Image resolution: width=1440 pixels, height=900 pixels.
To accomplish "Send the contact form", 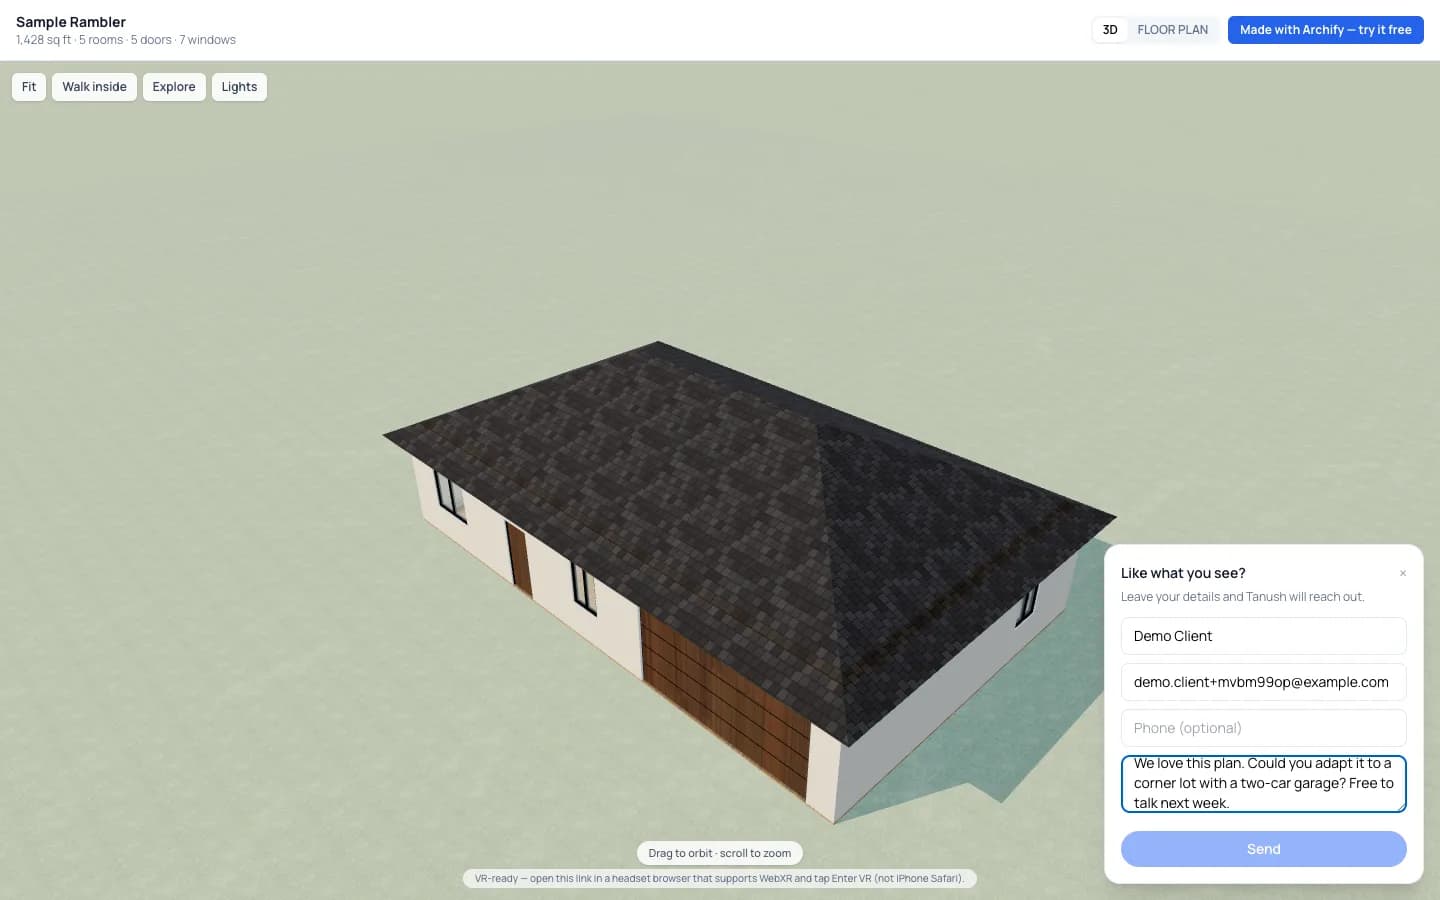I will [1263, 849].
